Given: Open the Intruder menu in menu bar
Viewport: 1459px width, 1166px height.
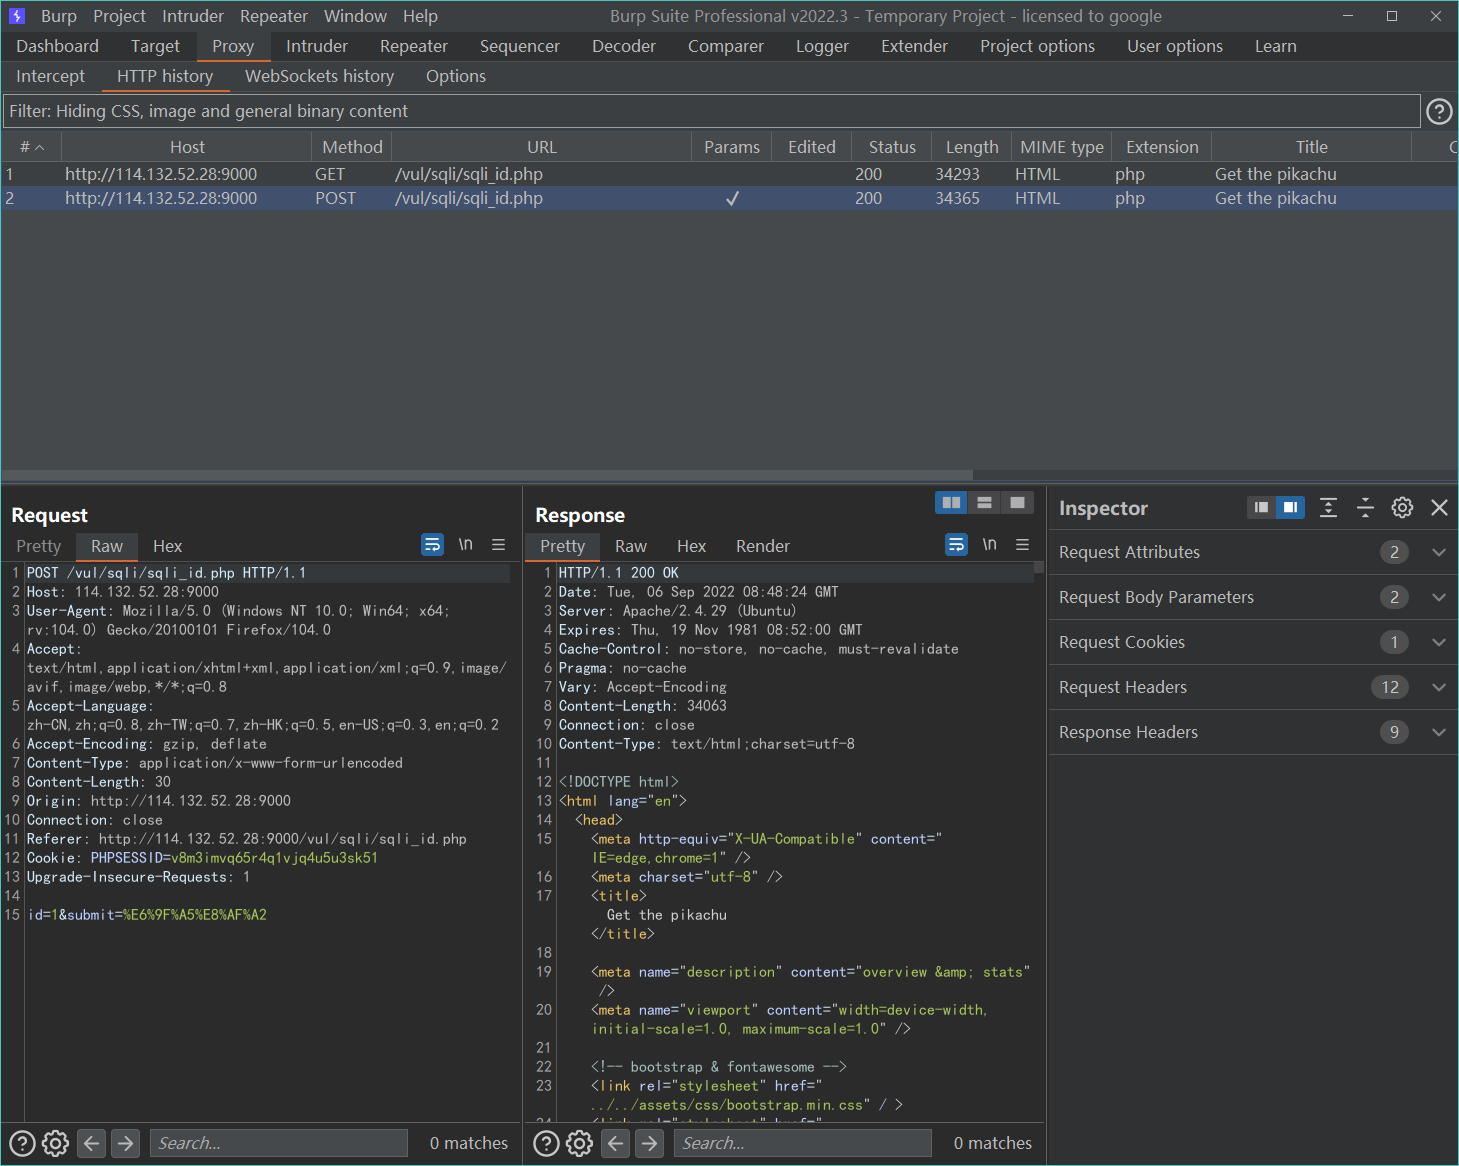Looking at the screenshot, I should tap(193, 16).
